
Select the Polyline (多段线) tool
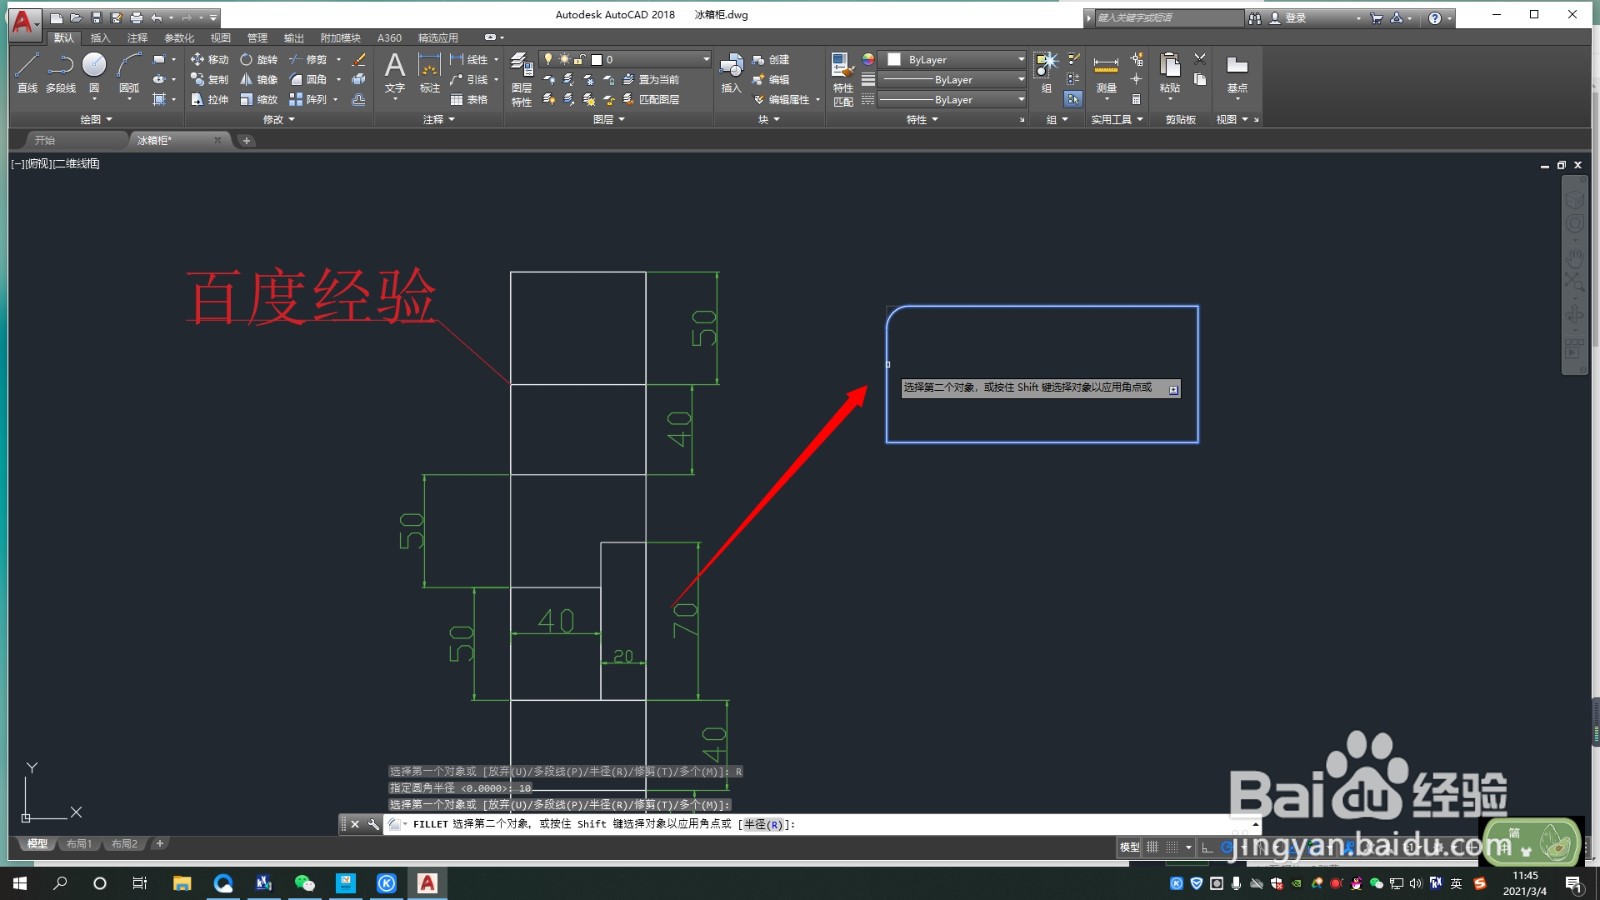point(61,72)
